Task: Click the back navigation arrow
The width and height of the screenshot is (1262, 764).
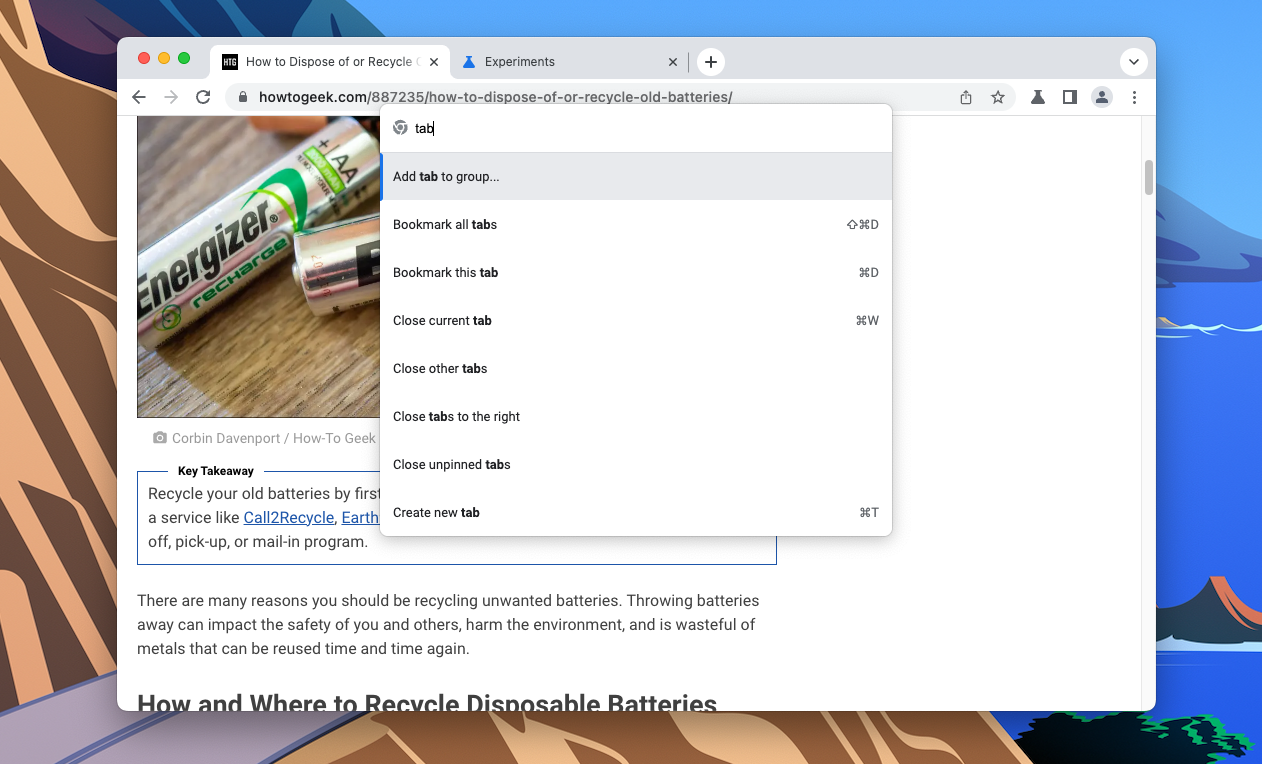Action: pos(138,96)
